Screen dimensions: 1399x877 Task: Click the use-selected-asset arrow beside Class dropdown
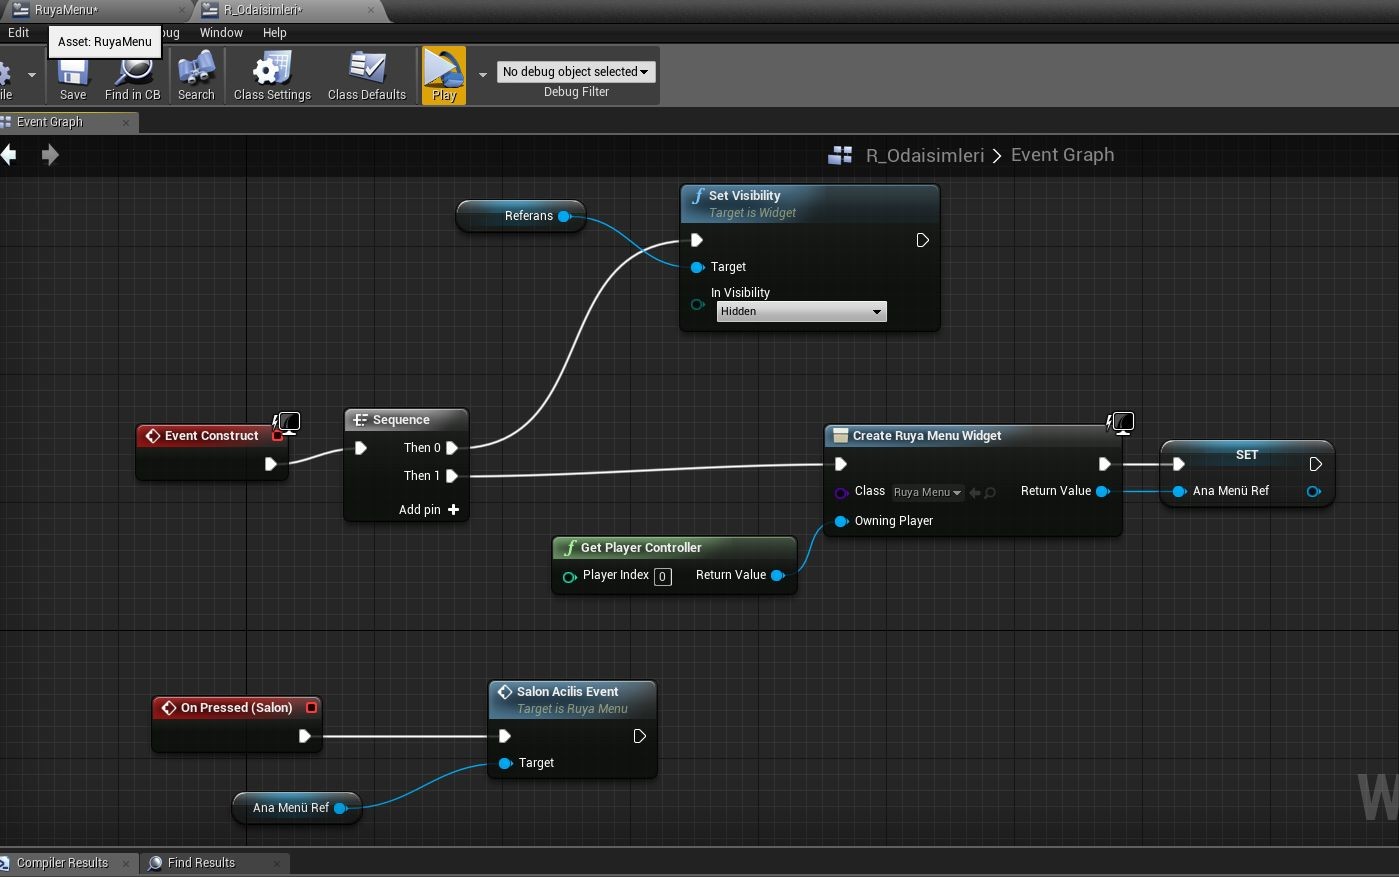[x=975, y=492]
